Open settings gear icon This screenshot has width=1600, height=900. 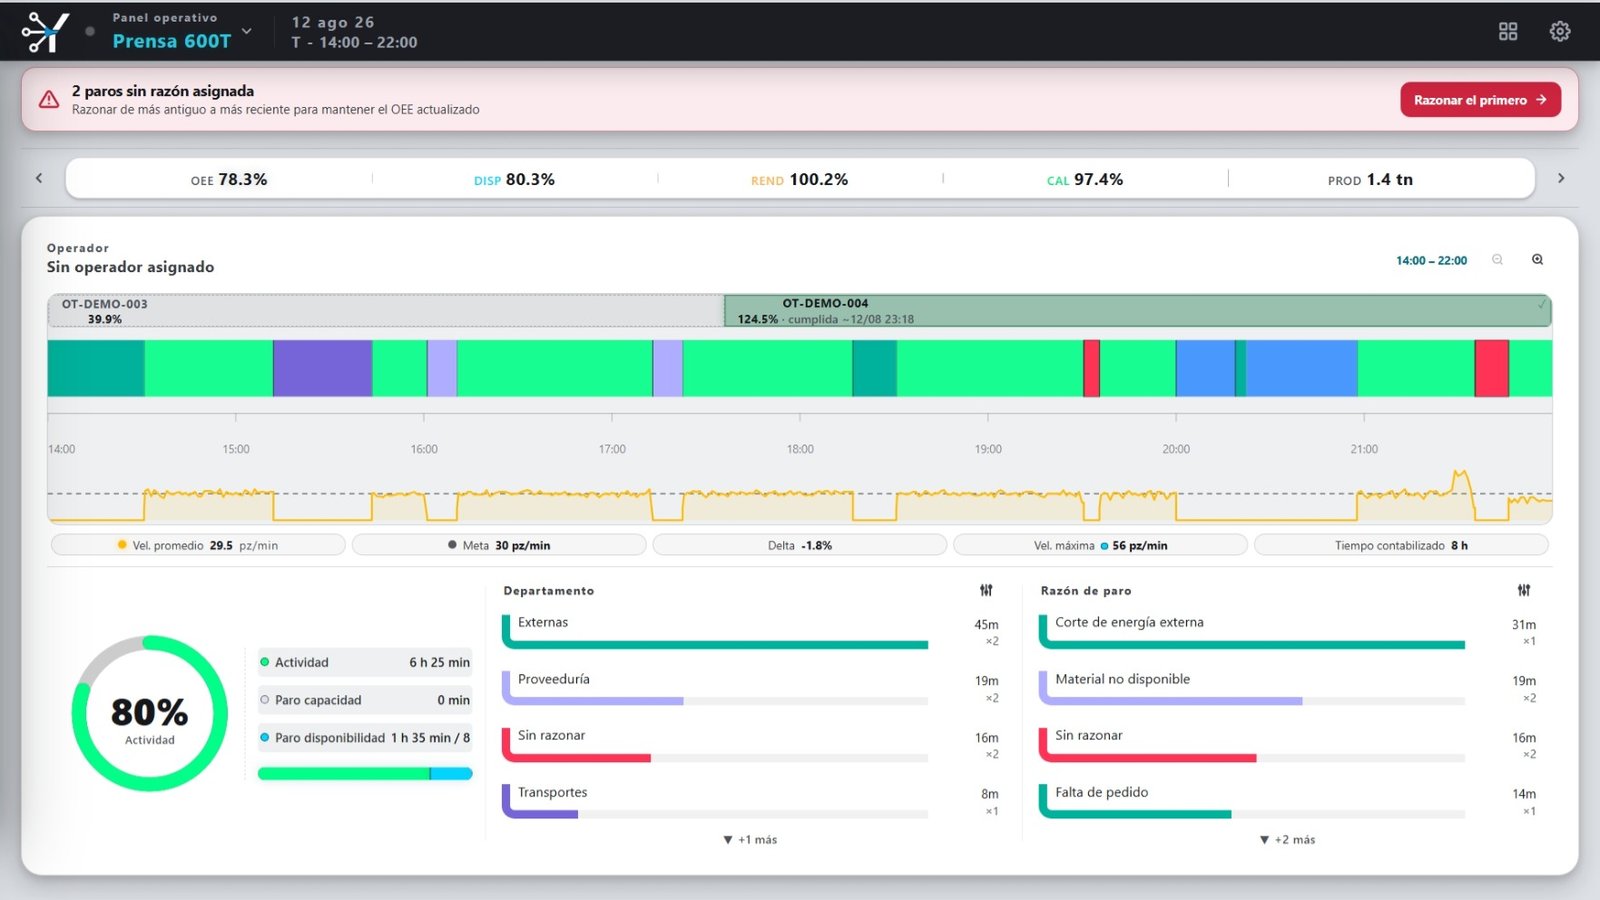[1560, 31]
